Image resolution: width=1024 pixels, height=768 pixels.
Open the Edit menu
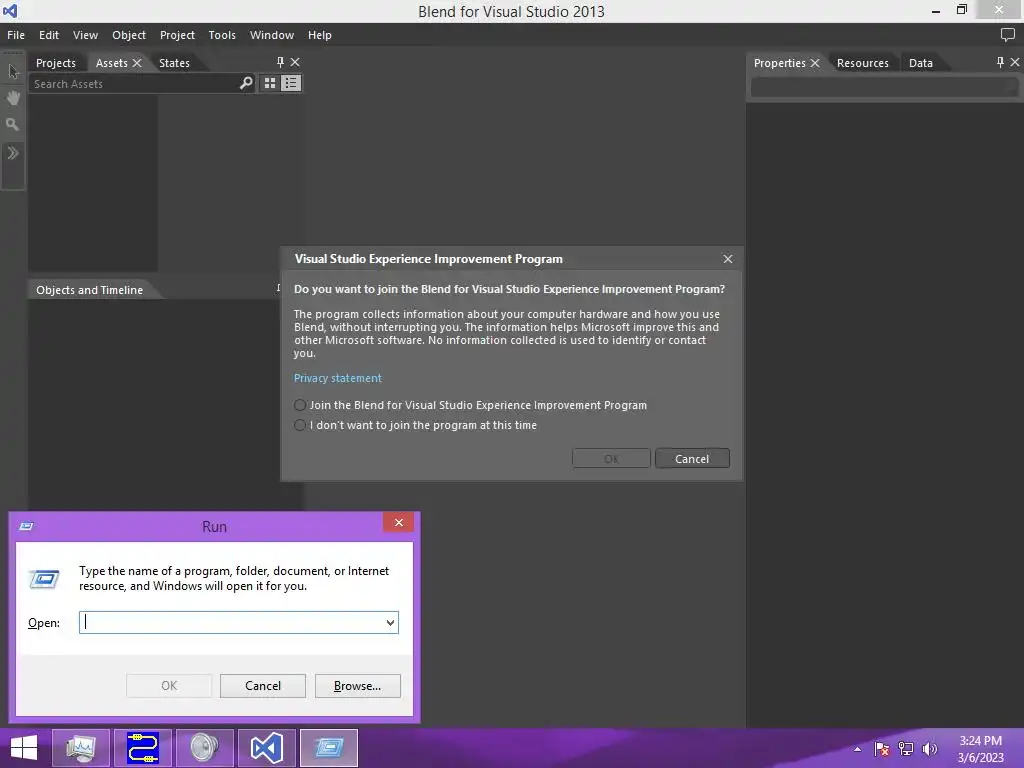[49, 35]
